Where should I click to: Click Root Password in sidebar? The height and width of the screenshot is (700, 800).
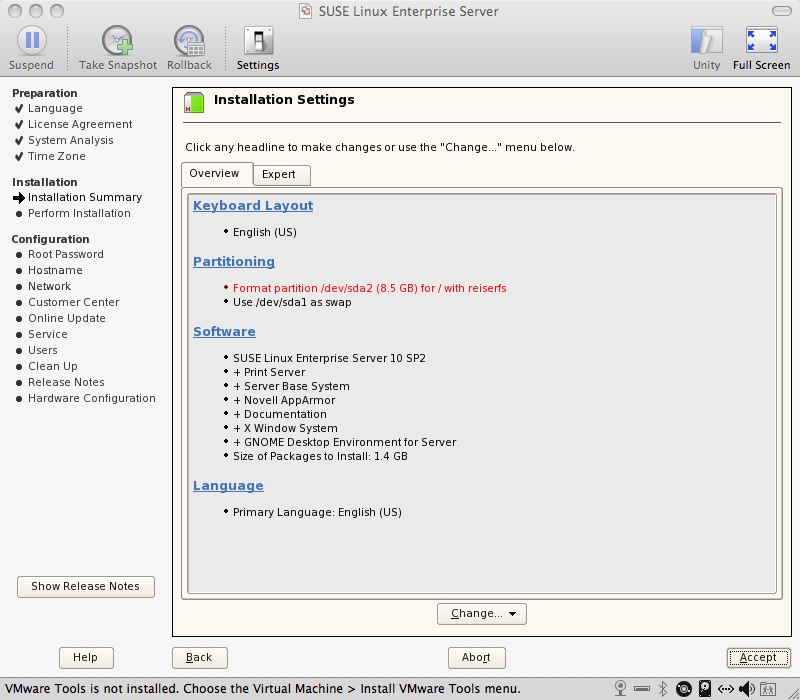[66, 254]
